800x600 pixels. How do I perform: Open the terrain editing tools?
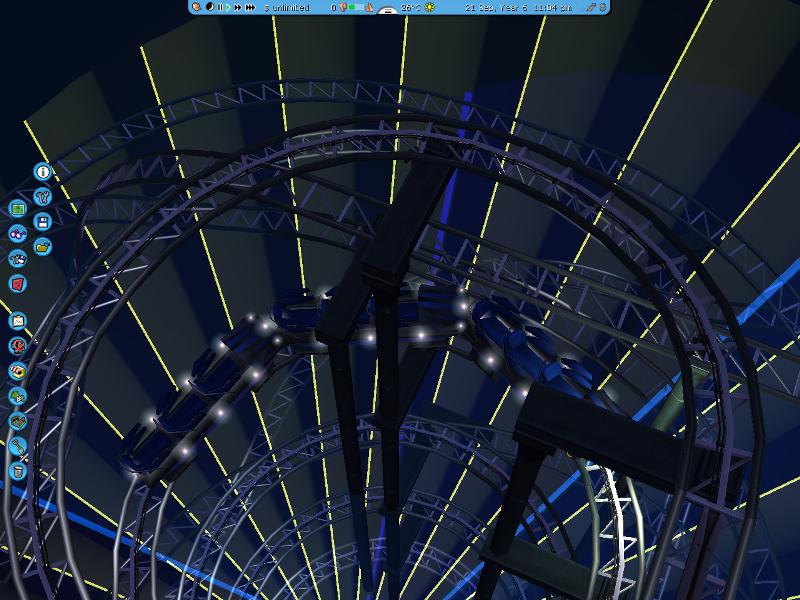pos(18,421)
